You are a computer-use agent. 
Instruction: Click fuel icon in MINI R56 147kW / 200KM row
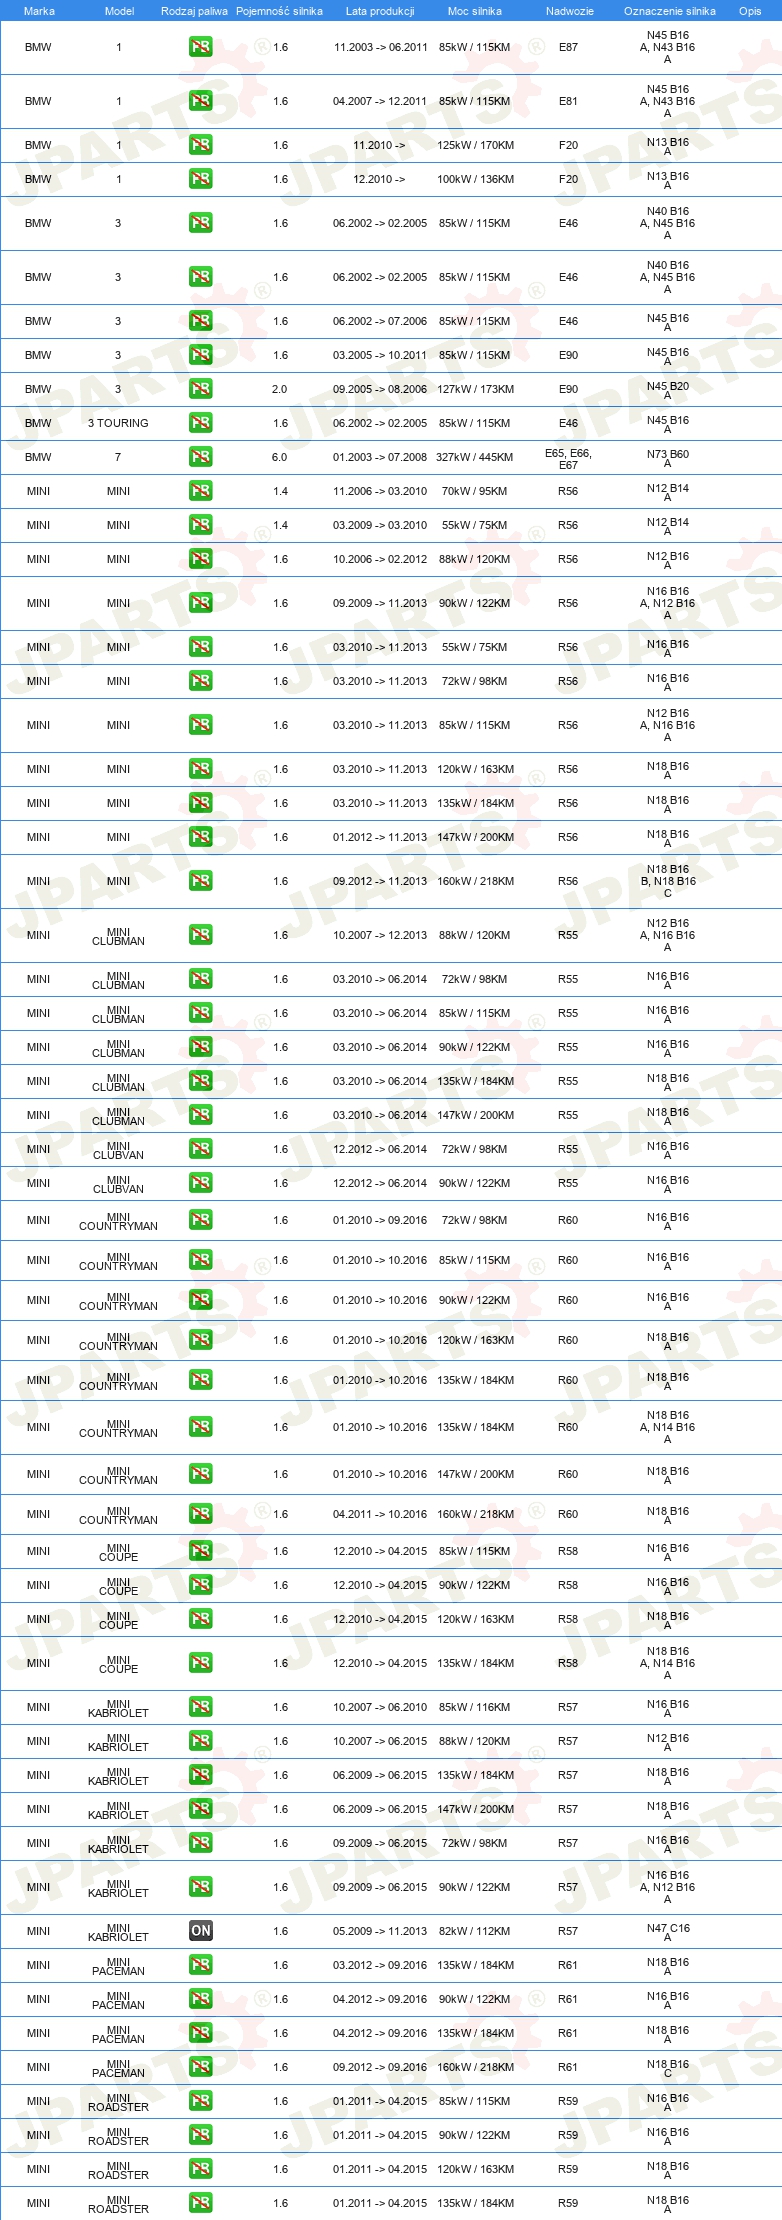coord(200,837)
